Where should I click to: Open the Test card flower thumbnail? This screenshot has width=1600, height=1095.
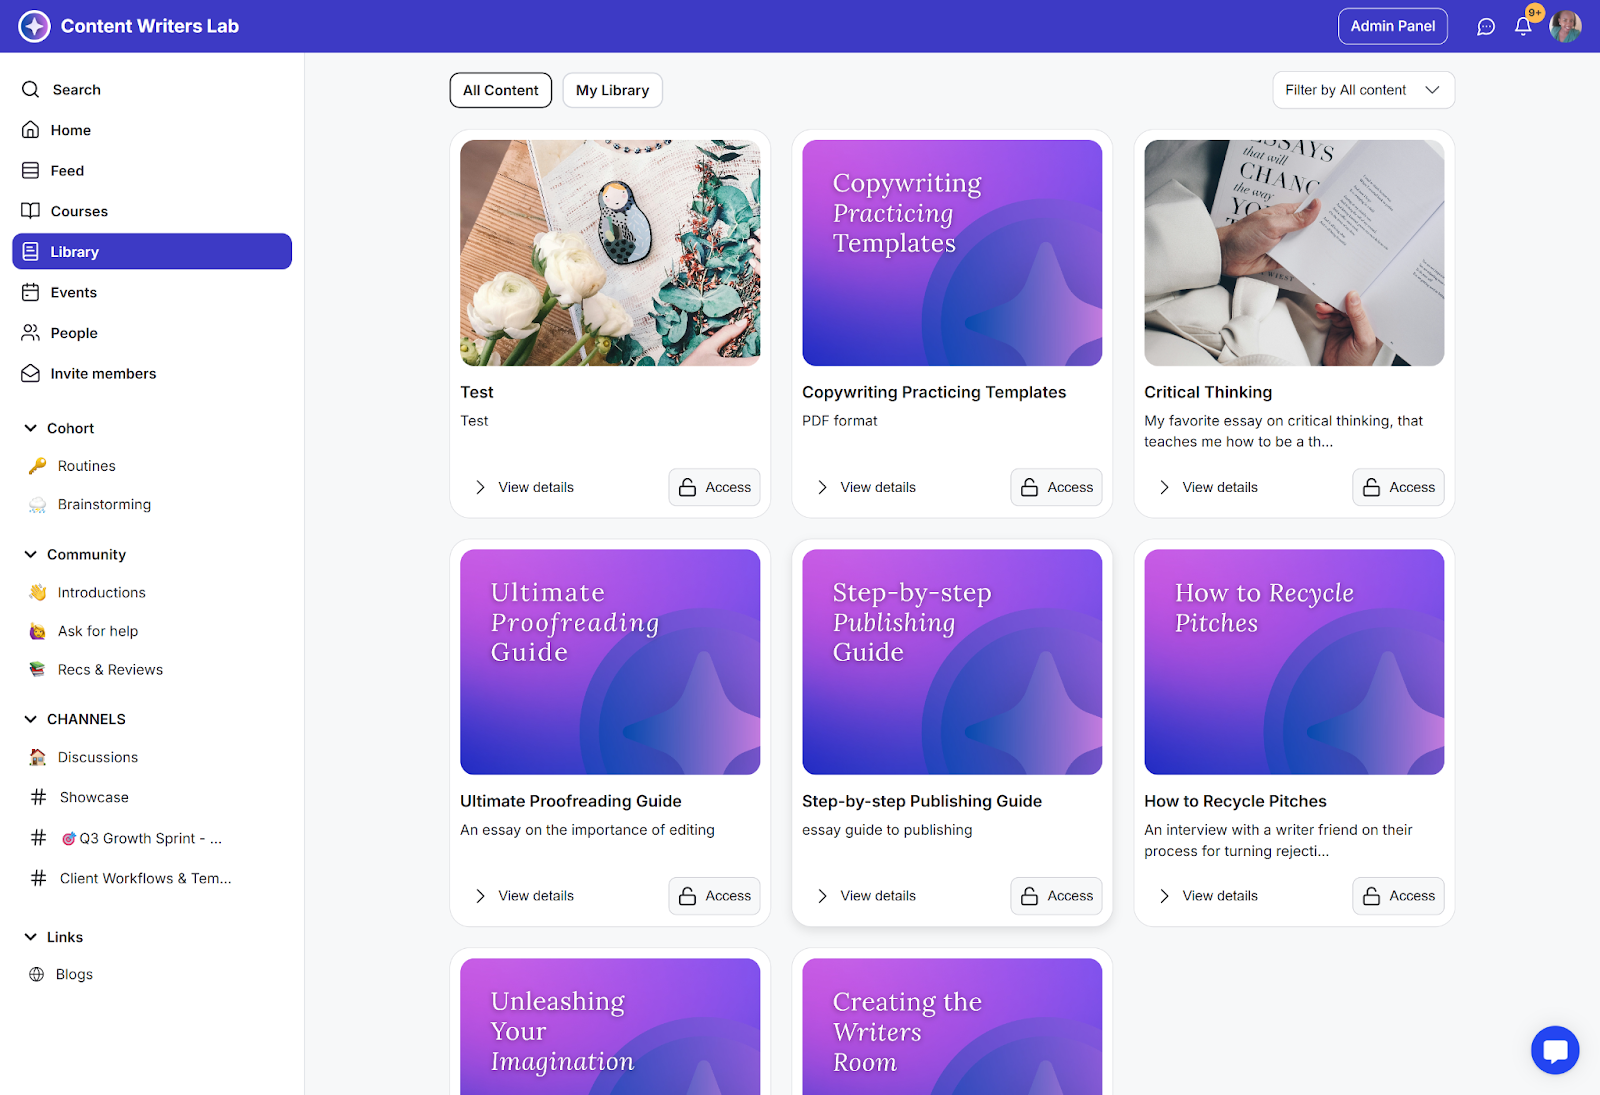(610, 253)
